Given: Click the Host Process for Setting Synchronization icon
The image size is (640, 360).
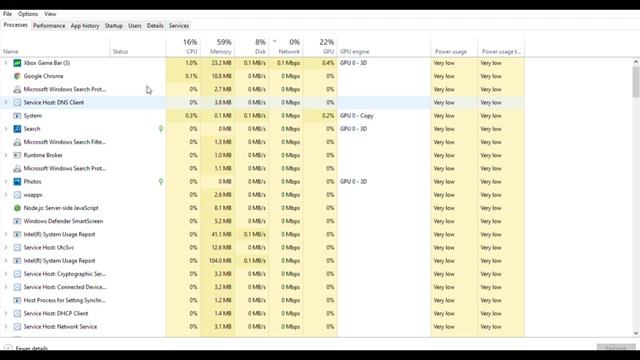Looking at the screenshot, I should point(17,300).
